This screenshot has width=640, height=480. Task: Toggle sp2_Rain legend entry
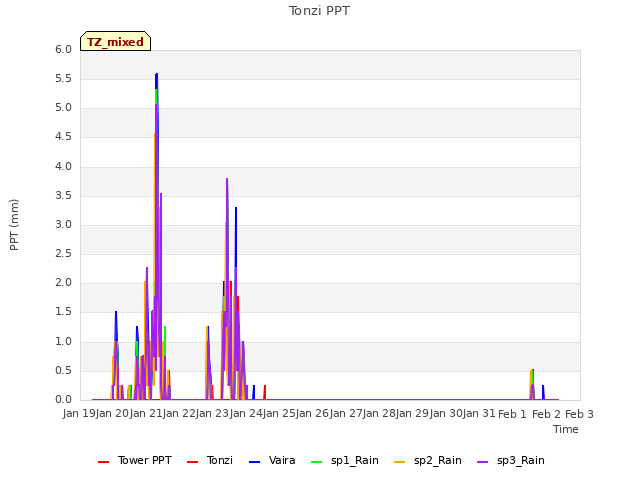coord(428,460)
